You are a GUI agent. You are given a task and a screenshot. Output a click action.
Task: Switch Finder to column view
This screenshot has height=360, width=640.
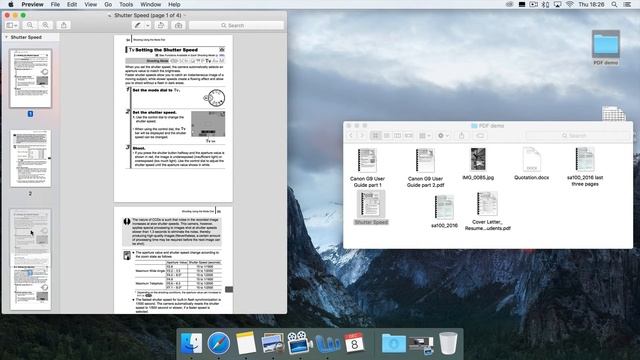pyautogui.click(x=398, y=136)
